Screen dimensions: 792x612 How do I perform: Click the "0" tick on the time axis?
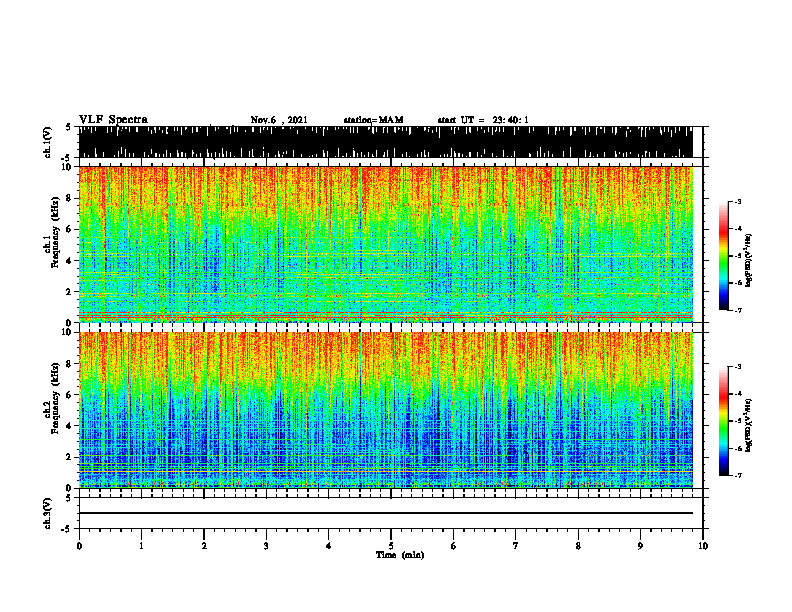click(79, 546)
